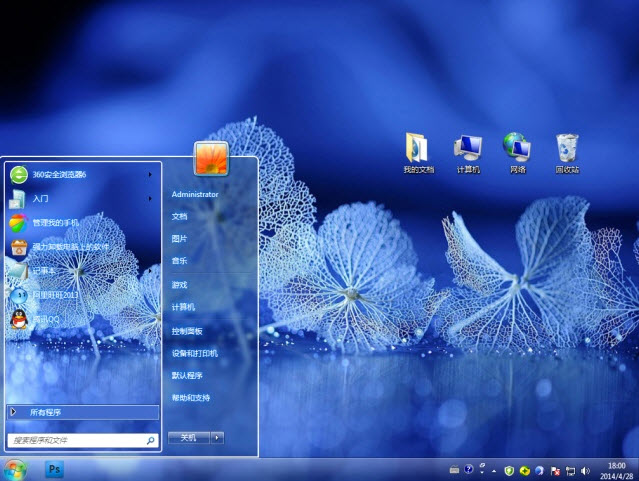This screenshot has width=639, height=481.
Task: Click the Photoshop icon in the taskbar
Action: coord(55,468)
